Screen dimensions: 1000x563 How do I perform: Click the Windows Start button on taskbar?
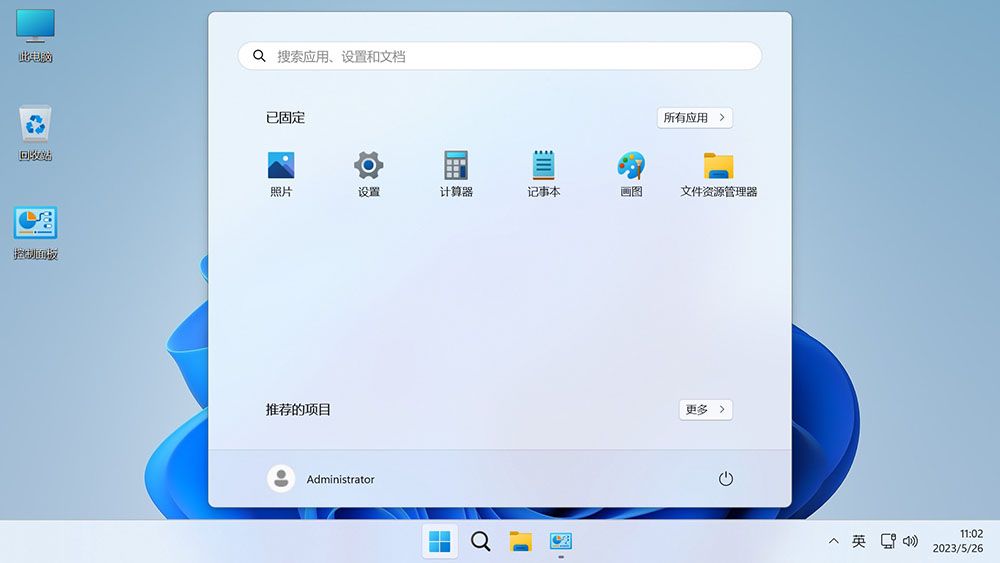pyautogui.click(x=439, y=541)
